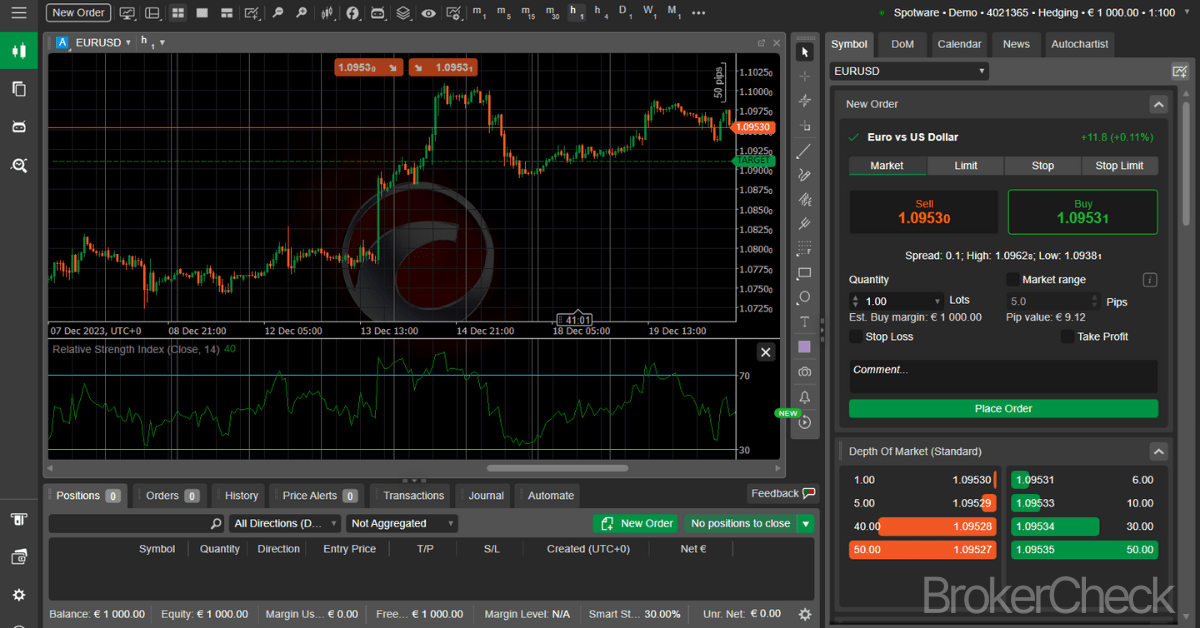Switch chart to m15 timeframe
The image size is (1200, 628).
tap(528, 13)
